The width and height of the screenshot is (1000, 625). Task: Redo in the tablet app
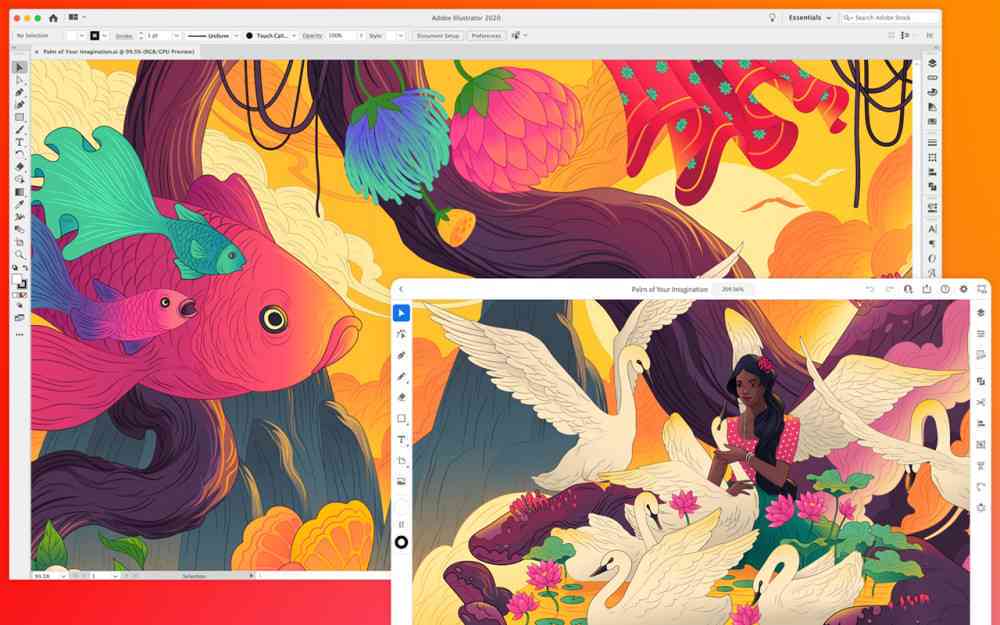[x=889, y=289]
